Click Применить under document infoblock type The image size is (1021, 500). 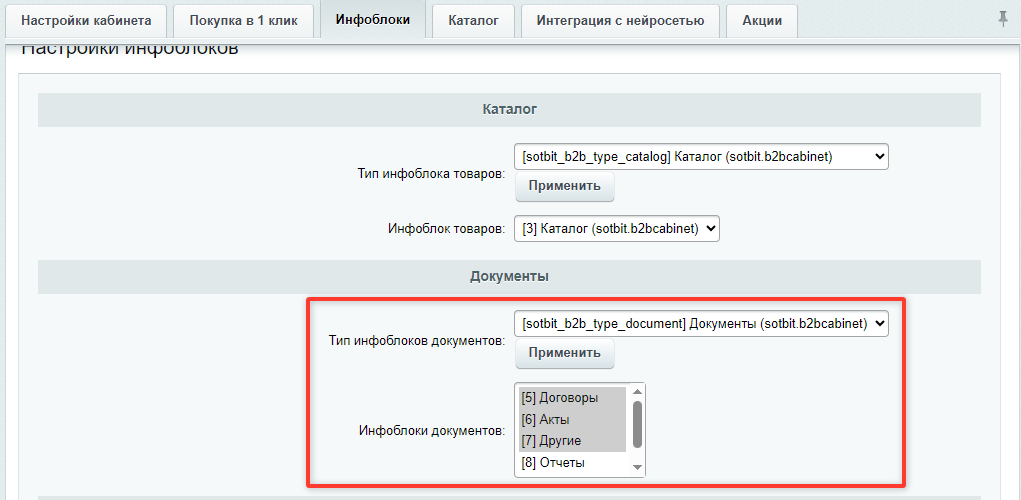(564, 353)
